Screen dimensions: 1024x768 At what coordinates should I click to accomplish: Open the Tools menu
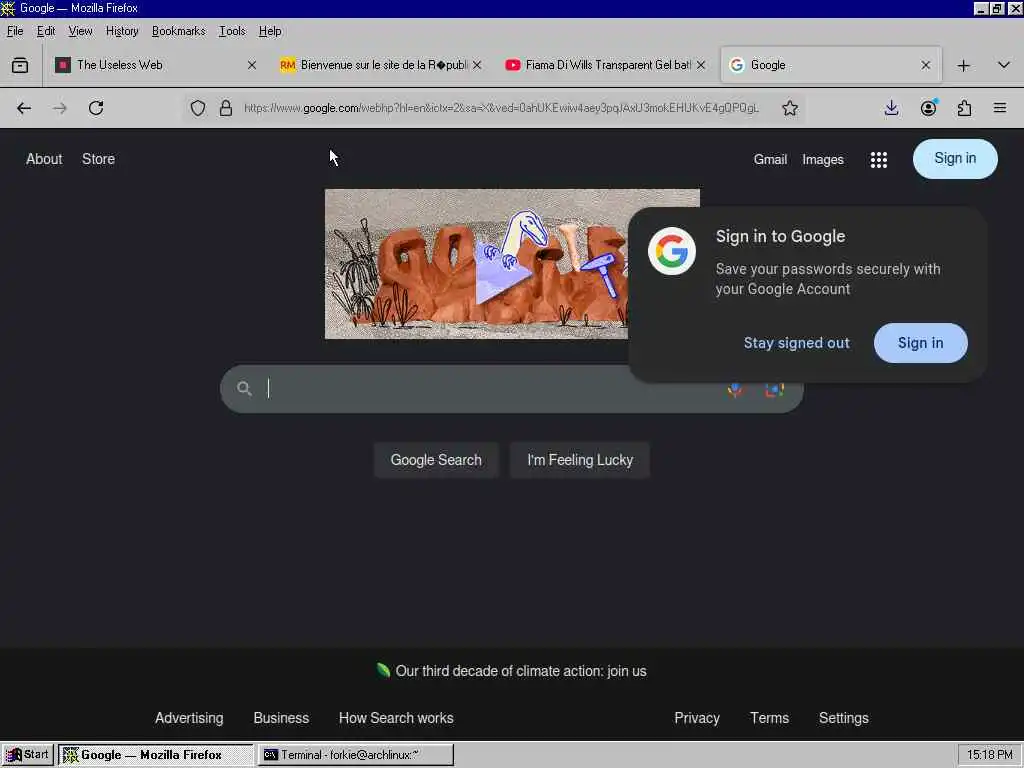(x=232, y=31)
